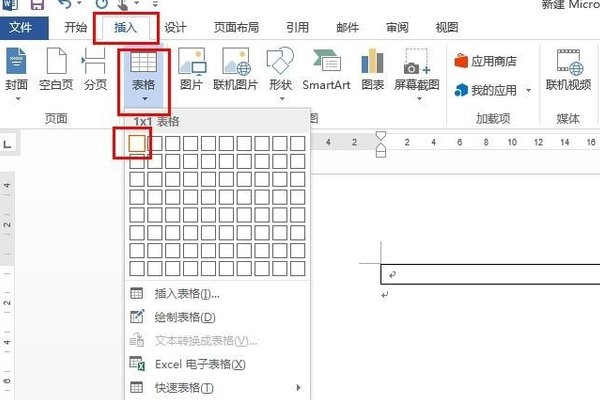Click the 插入表格 menu icon

(137, 294)
